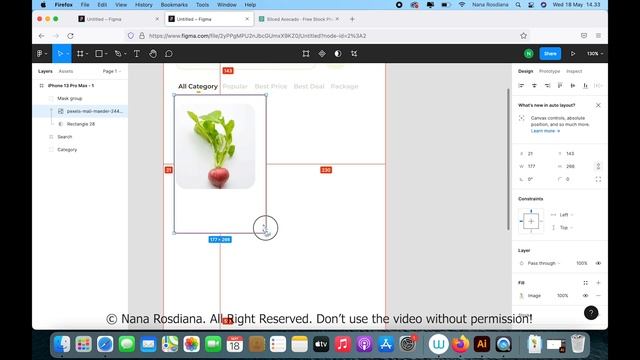Open the Help question mark button
The width and height of the screenshot is (640, 360).
tap(591, 313)
